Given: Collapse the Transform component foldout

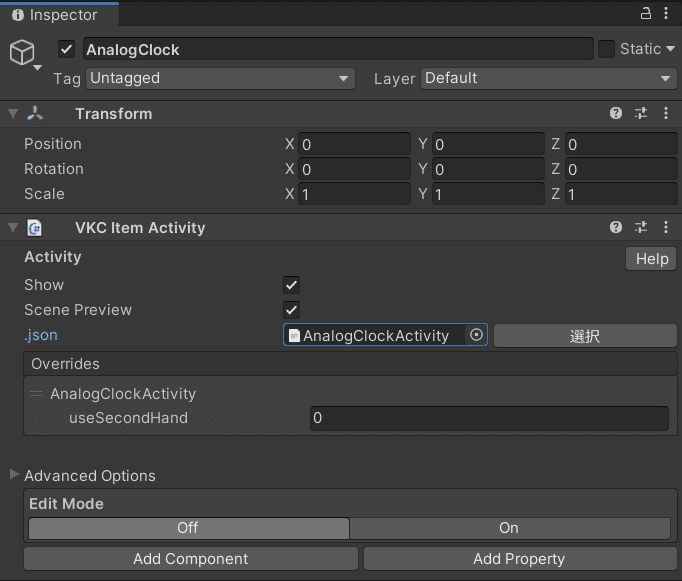Looking at the screenshot, I should coord(13,114).
